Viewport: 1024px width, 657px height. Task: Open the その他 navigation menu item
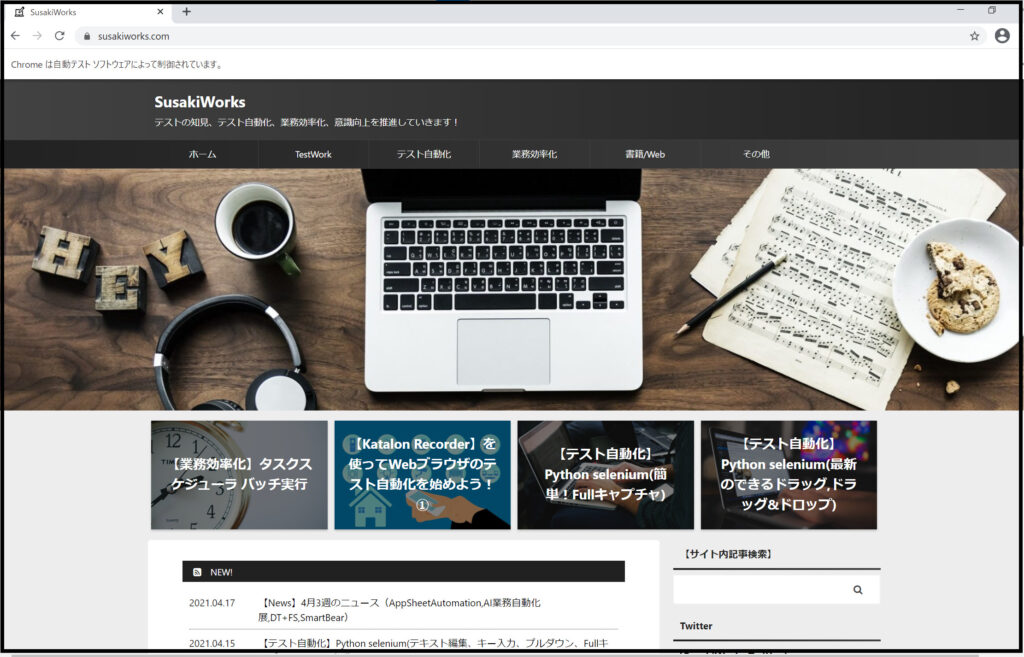[x=756, y=154]
